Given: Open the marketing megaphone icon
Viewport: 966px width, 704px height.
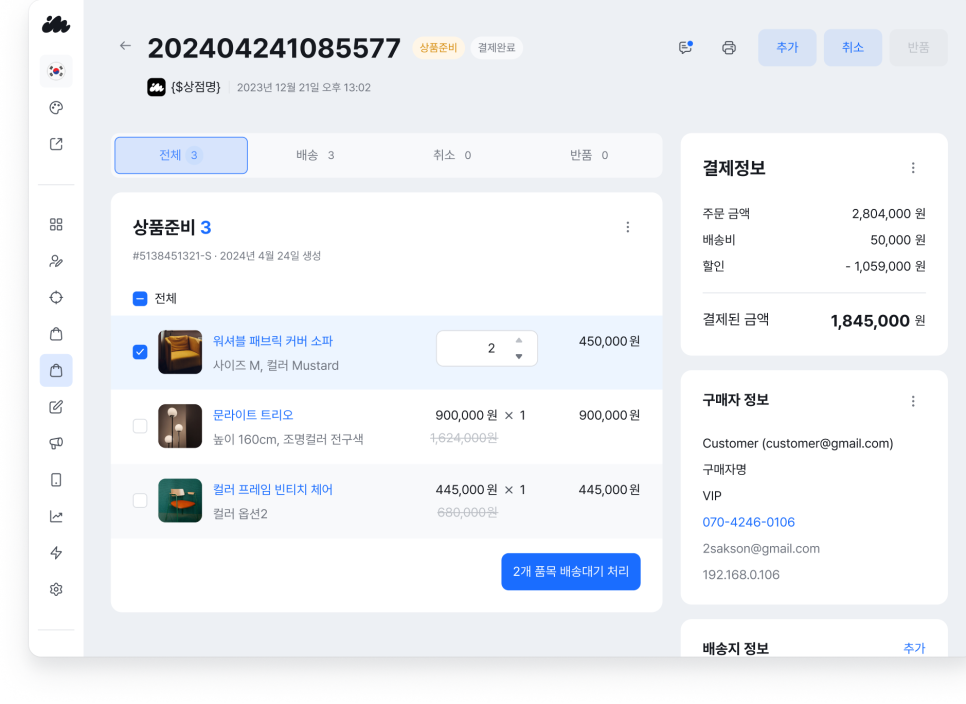Looking at the screenshot, I should click(56, 443).
